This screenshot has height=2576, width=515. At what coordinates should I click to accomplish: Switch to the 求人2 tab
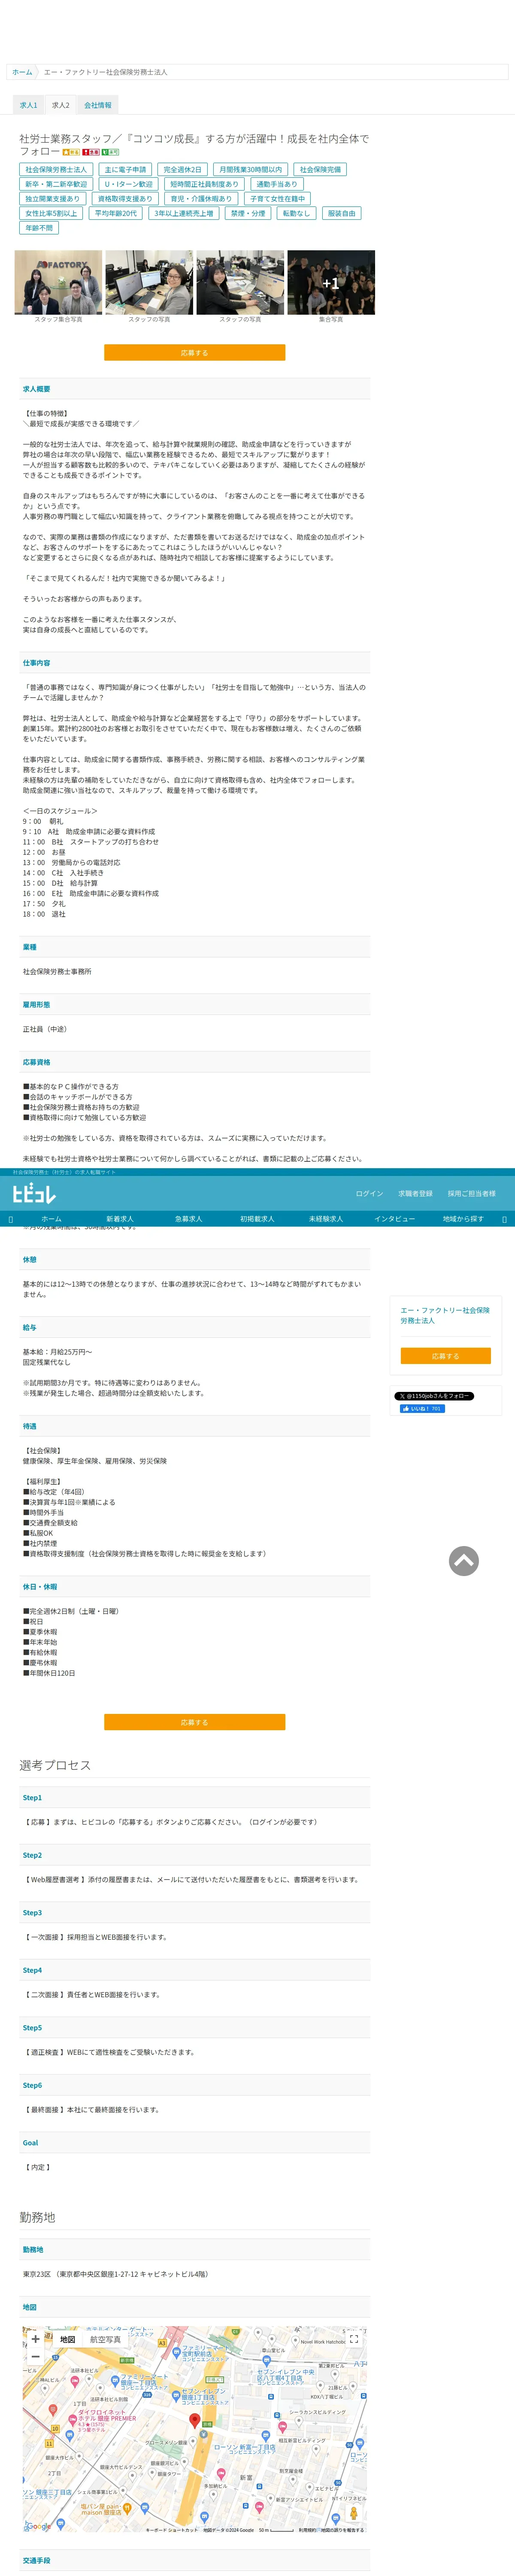tap(61, 105)
